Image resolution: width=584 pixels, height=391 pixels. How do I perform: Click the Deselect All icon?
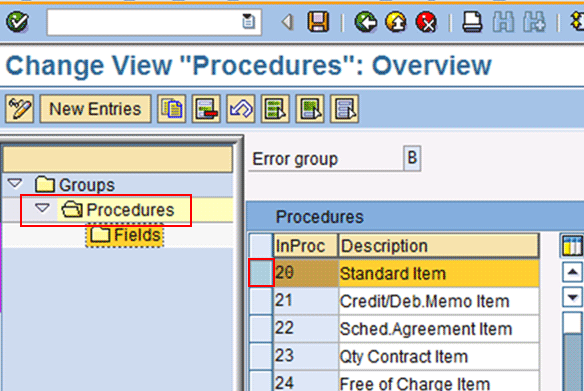point(345,109)
